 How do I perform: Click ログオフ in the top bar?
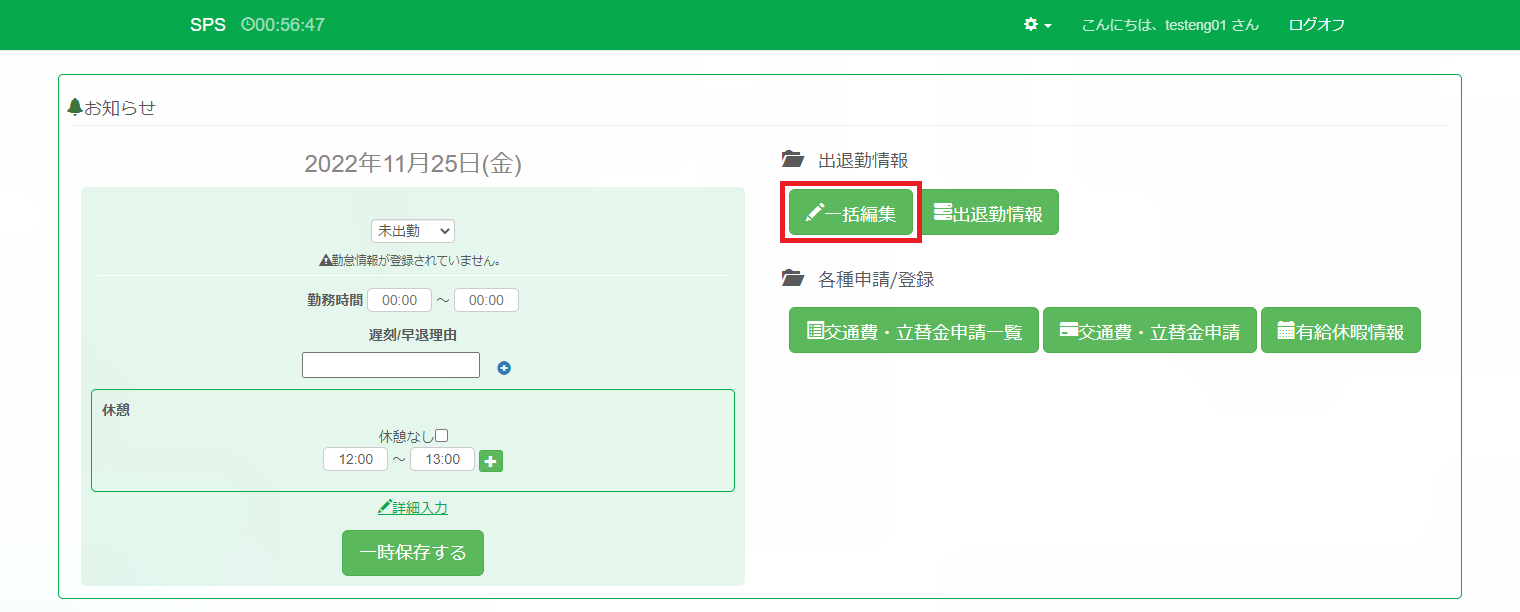coord(1316,24)
